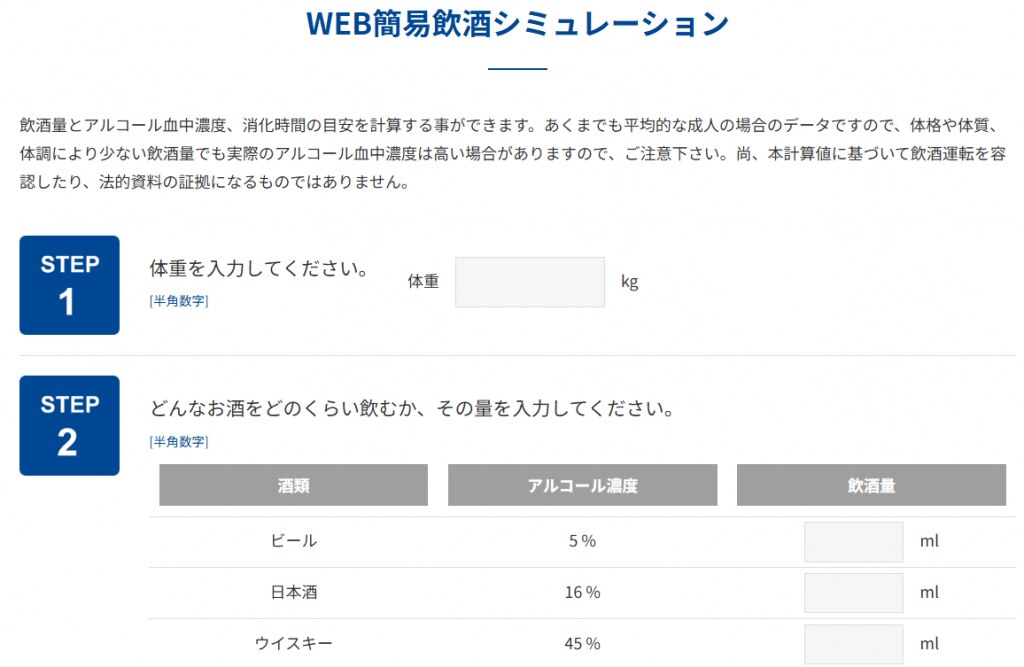Click the STEP 1 blue badge

pos(69,285)
